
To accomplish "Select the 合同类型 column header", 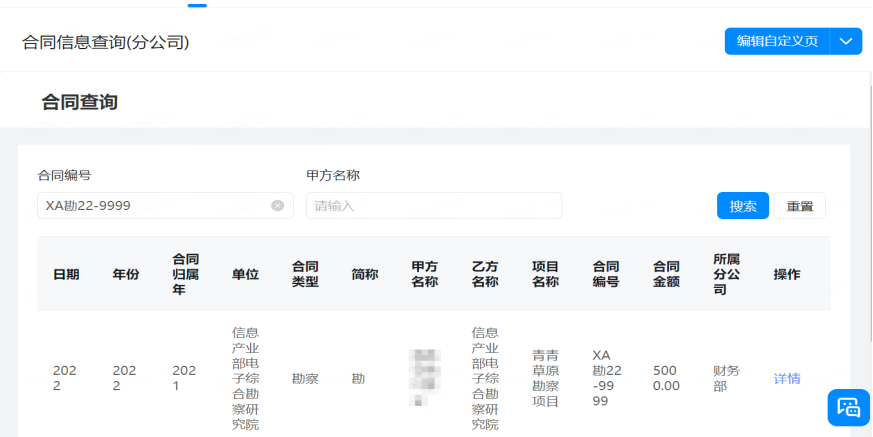I will 305,274.
